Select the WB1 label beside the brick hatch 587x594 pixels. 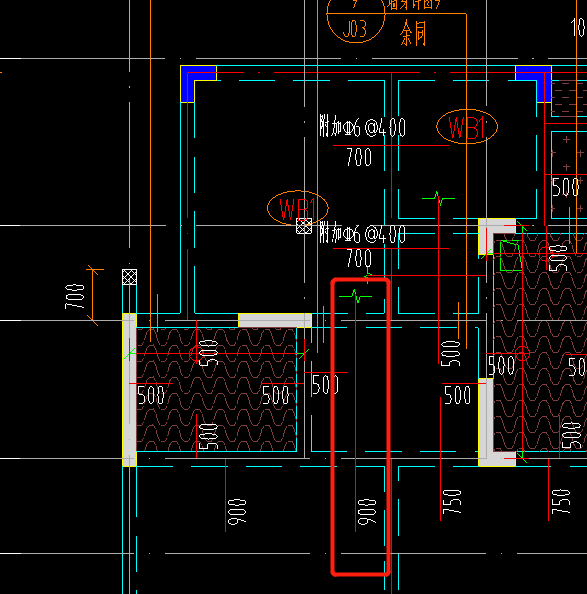point(467,127)
